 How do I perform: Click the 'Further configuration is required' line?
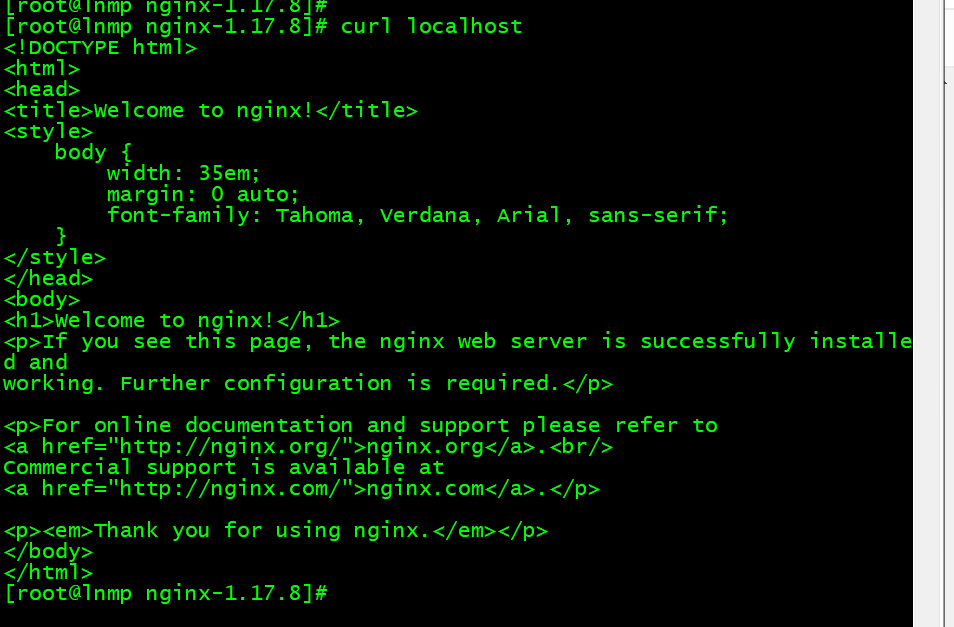coord(308,384)
